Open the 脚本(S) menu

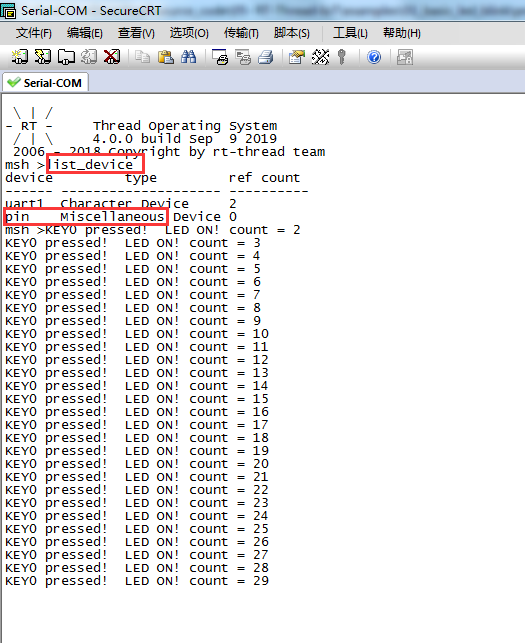click(x=292, y=33)
